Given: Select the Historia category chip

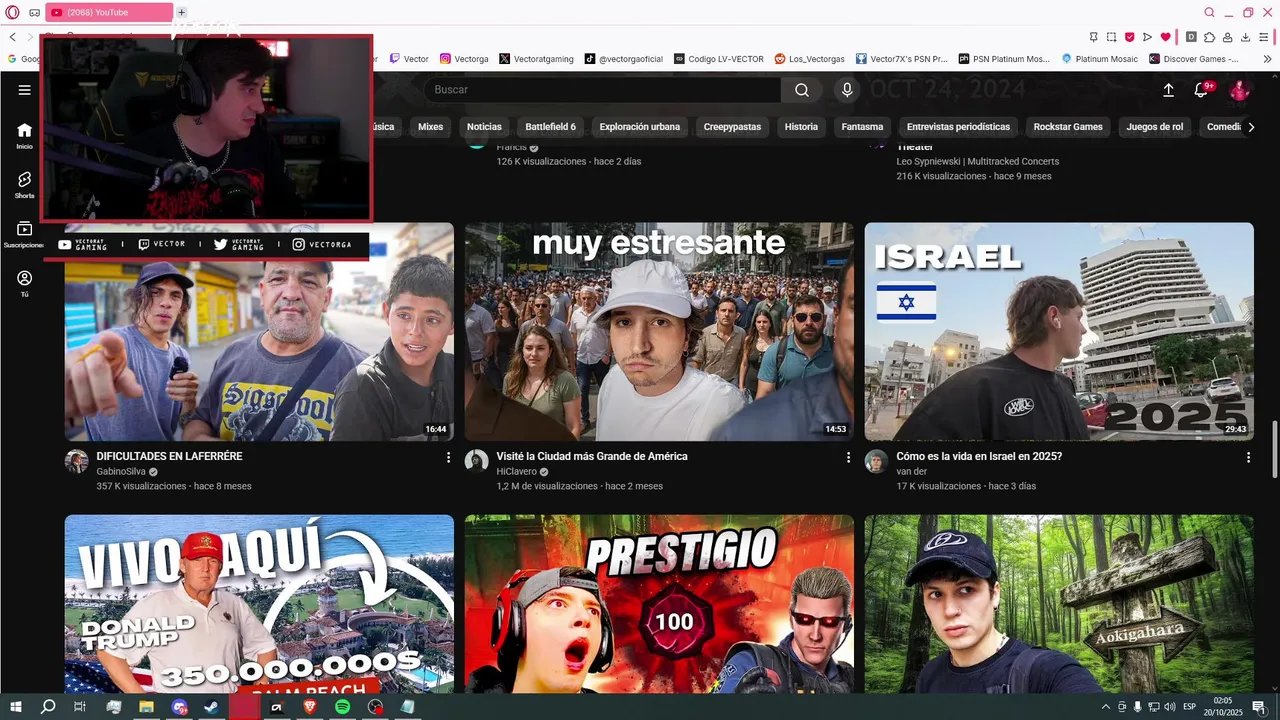Looking at the screenshot, I should tap(801, 127).
